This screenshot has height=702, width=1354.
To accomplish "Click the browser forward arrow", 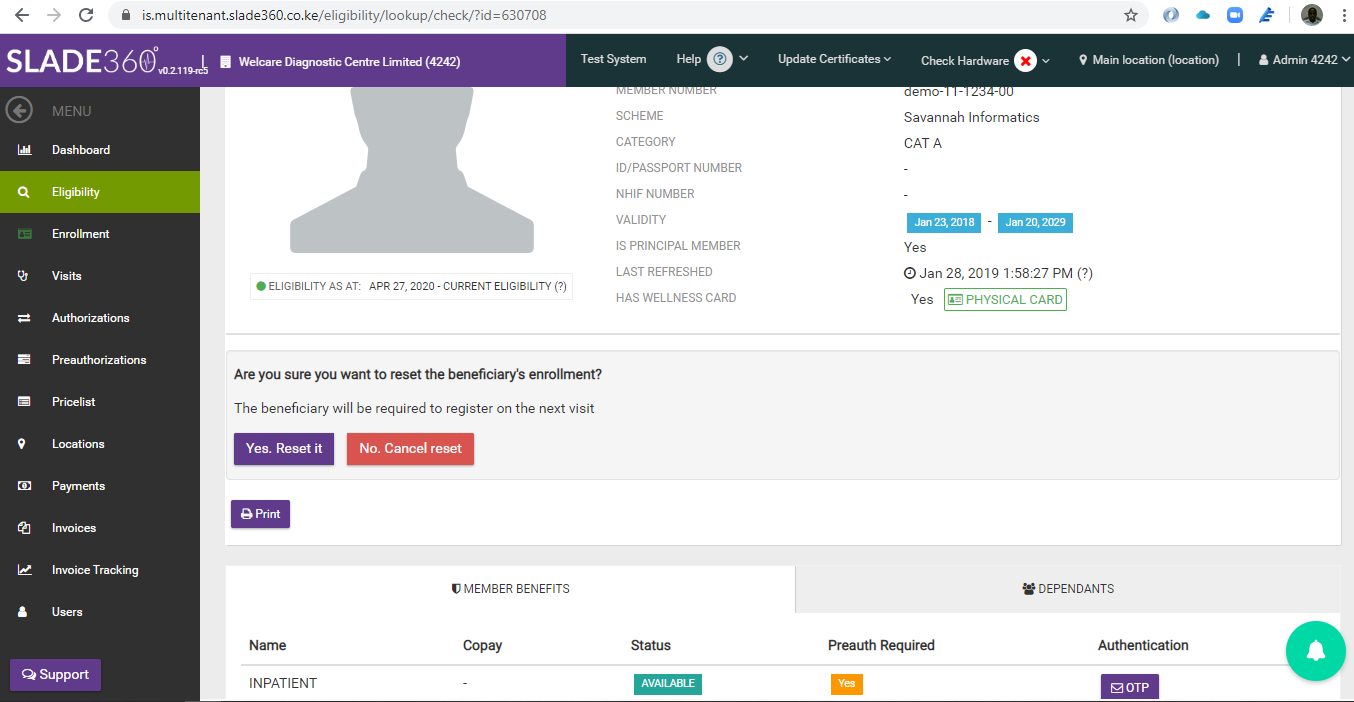I will pyautogui.click(x=54, y=15).
